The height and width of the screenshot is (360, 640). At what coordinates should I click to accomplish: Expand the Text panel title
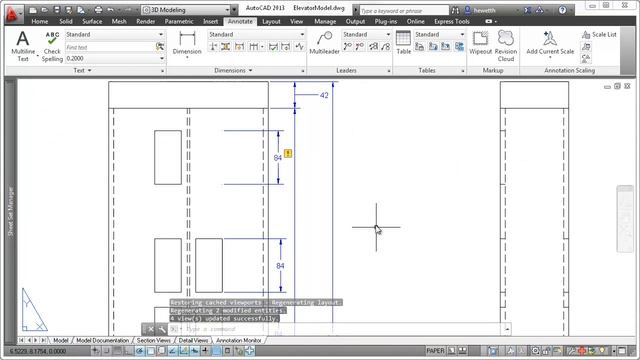pyautogui.click(x=82, y=71)
